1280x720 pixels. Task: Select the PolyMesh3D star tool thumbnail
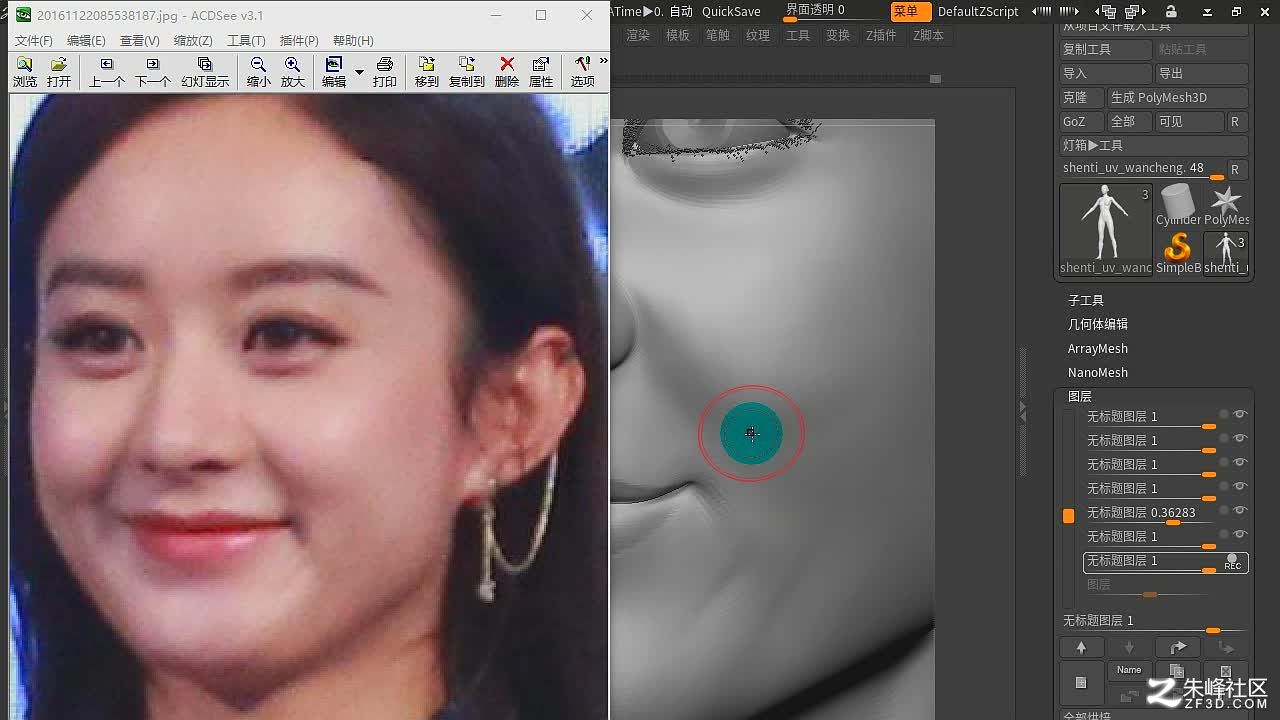[x=1226, y=205]
